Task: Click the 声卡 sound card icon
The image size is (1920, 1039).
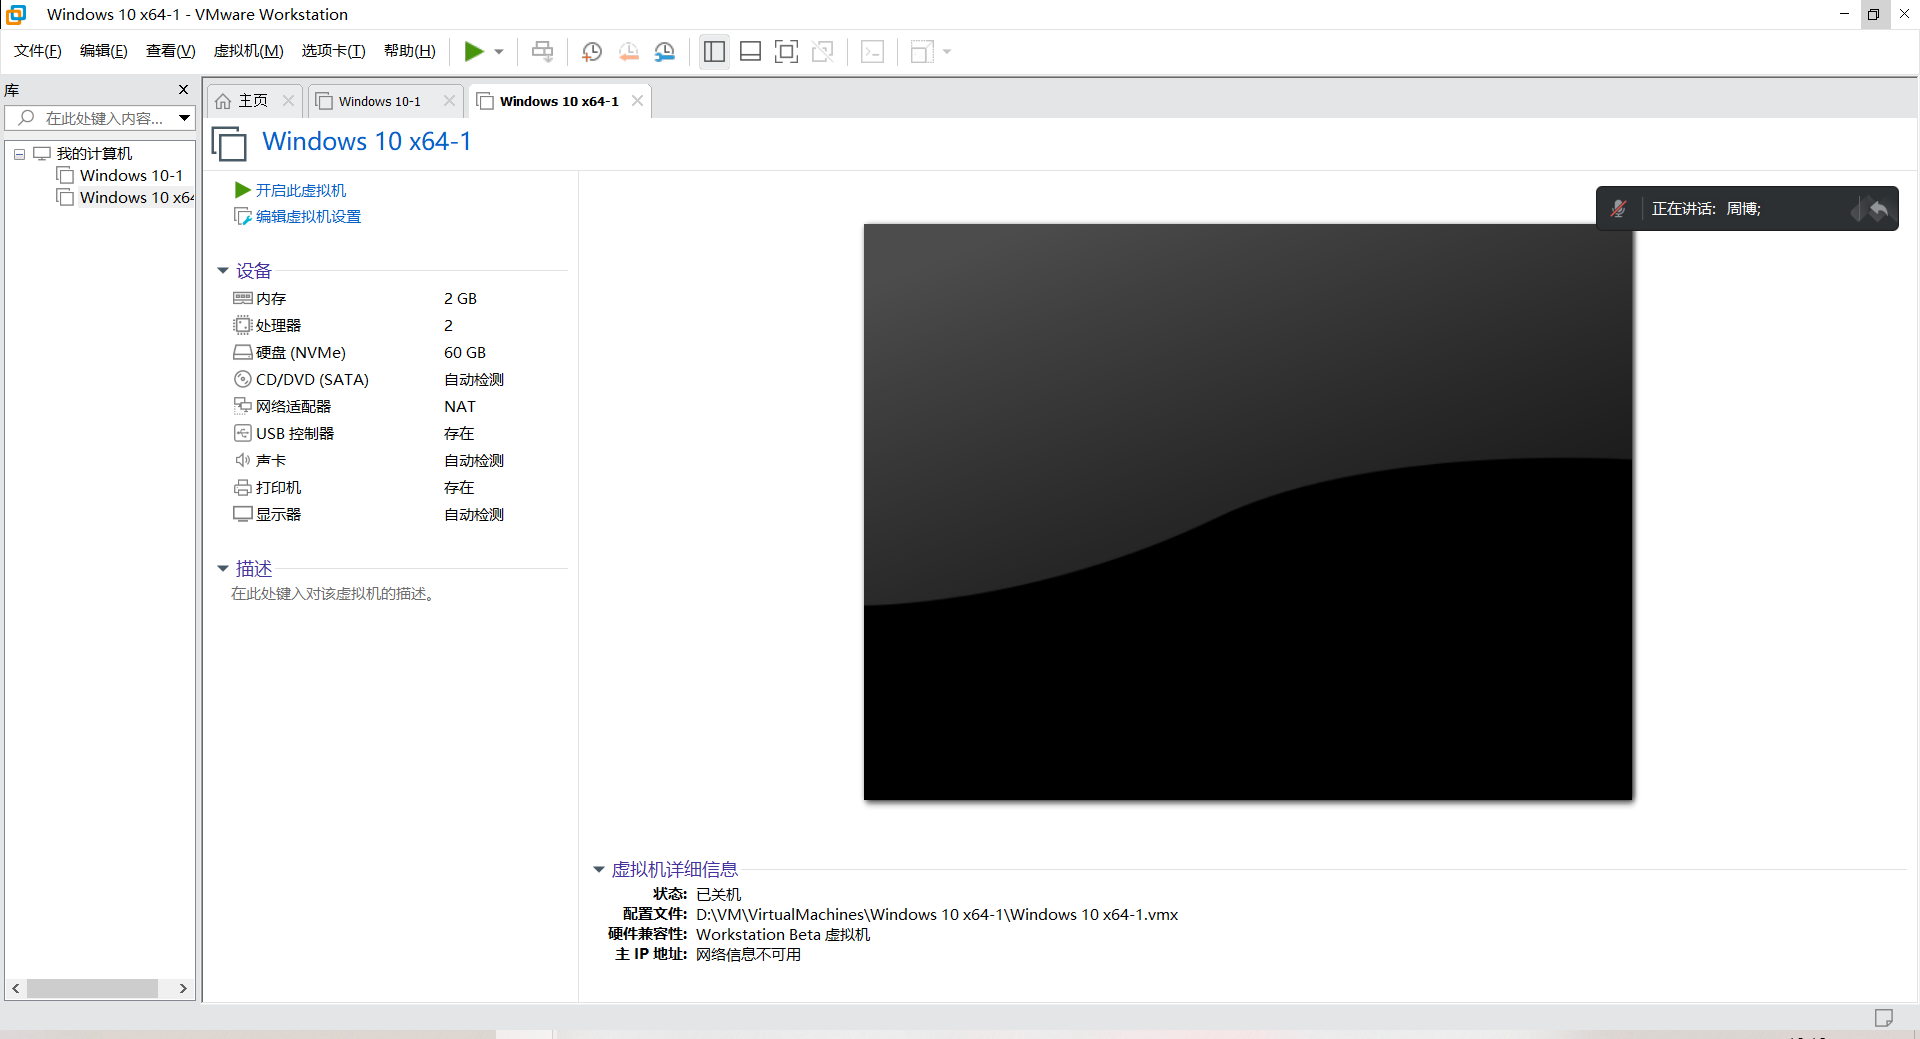Action: click(x=242, y=460)
